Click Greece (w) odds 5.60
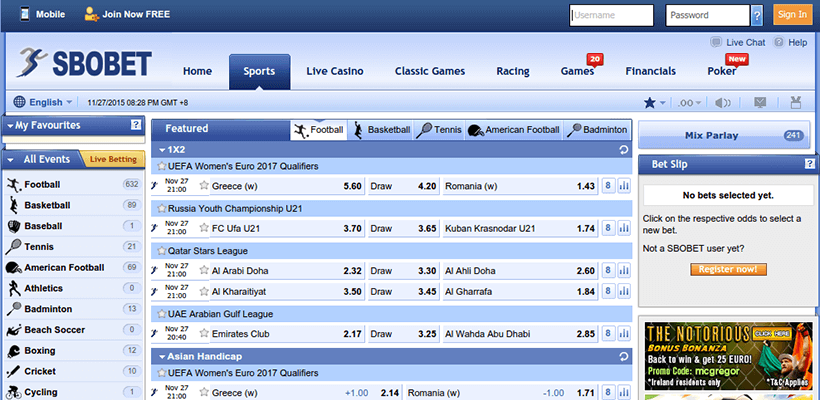The height and width of the screenshot is (400, 820). (352, 186)
